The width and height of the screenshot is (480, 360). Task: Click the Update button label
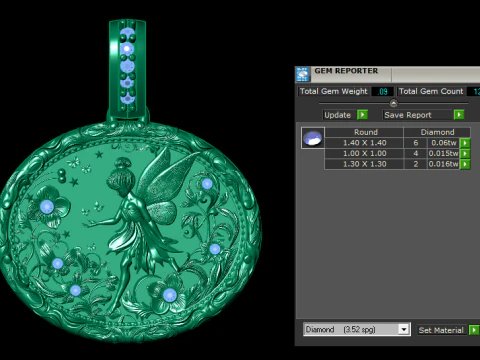click(x=337, y=115)
